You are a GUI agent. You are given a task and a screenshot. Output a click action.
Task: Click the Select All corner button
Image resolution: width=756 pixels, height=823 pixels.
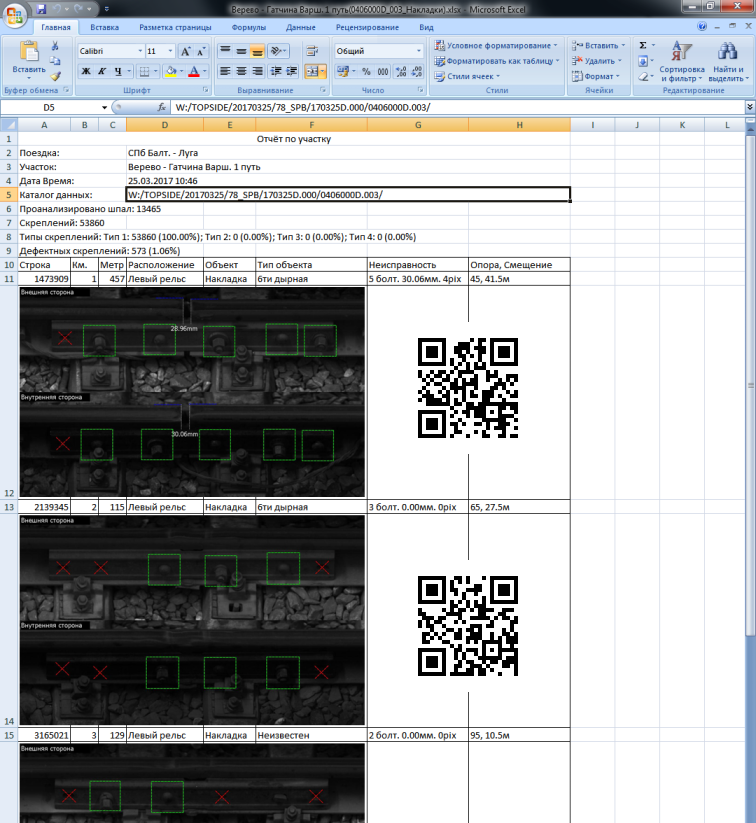click(x=9, y=125)
